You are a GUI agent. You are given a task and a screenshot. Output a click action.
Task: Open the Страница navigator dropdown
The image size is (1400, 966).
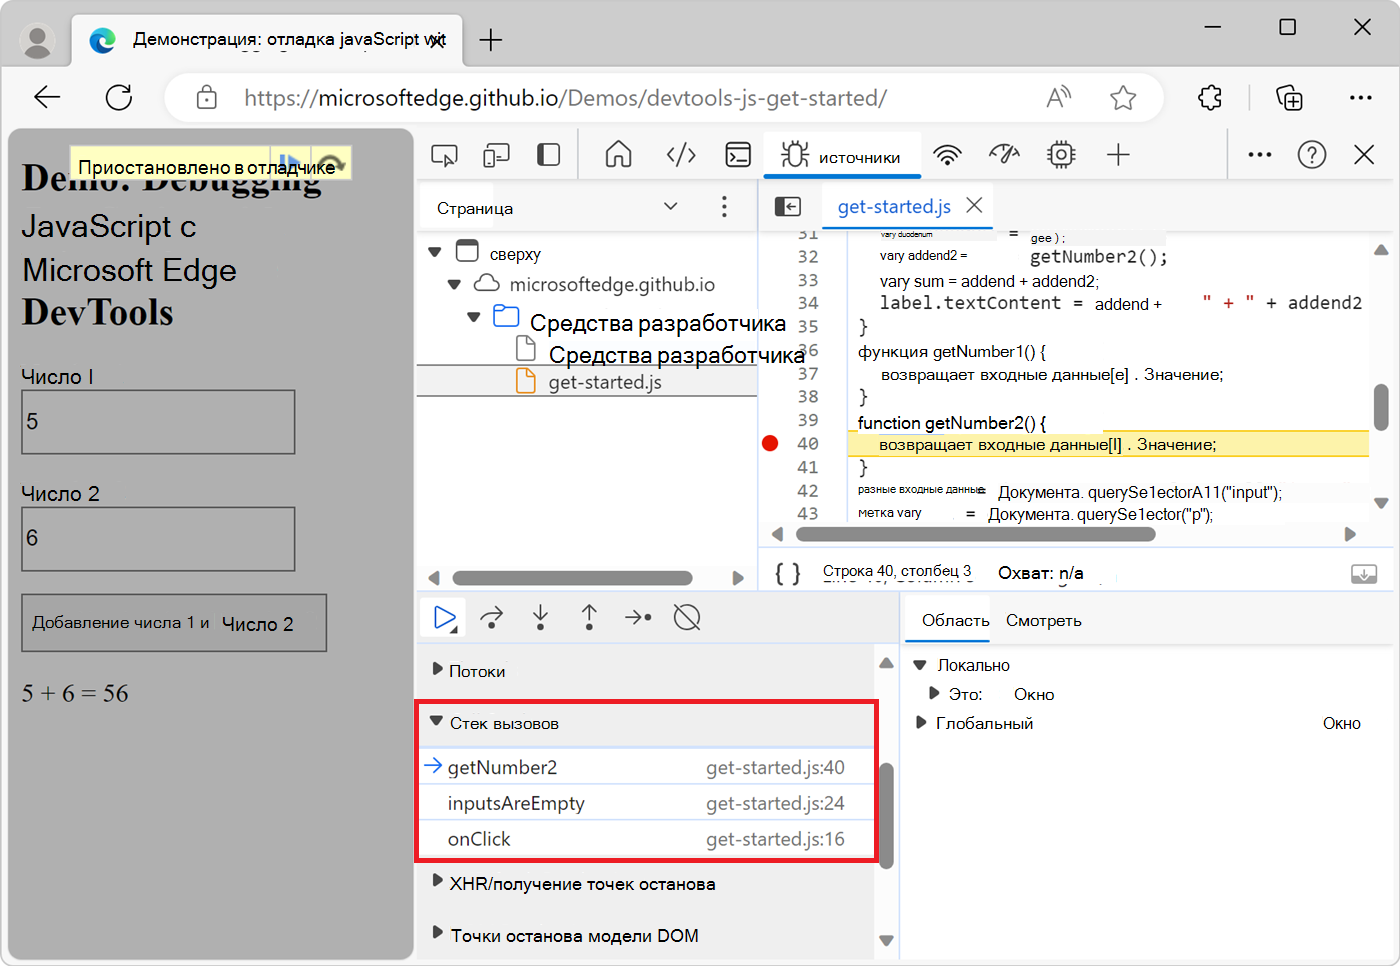[x=671, y=207]
